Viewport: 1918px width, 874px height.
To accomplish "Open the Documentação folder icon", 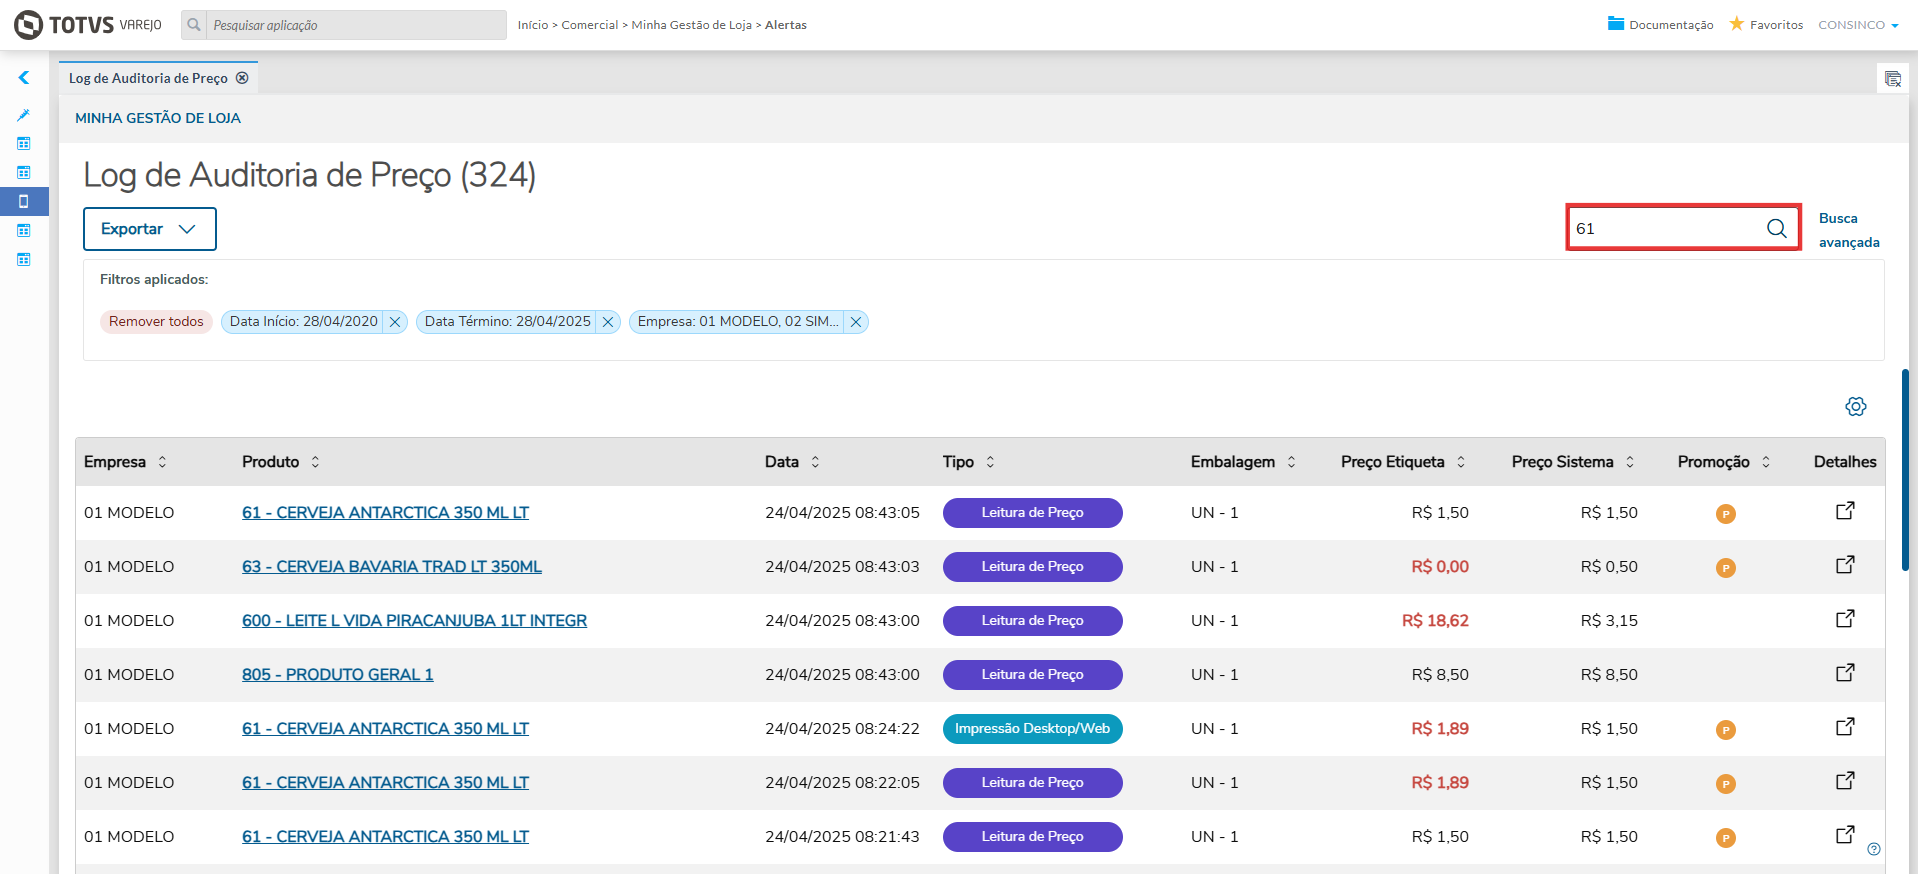I will pos(1616,24).
